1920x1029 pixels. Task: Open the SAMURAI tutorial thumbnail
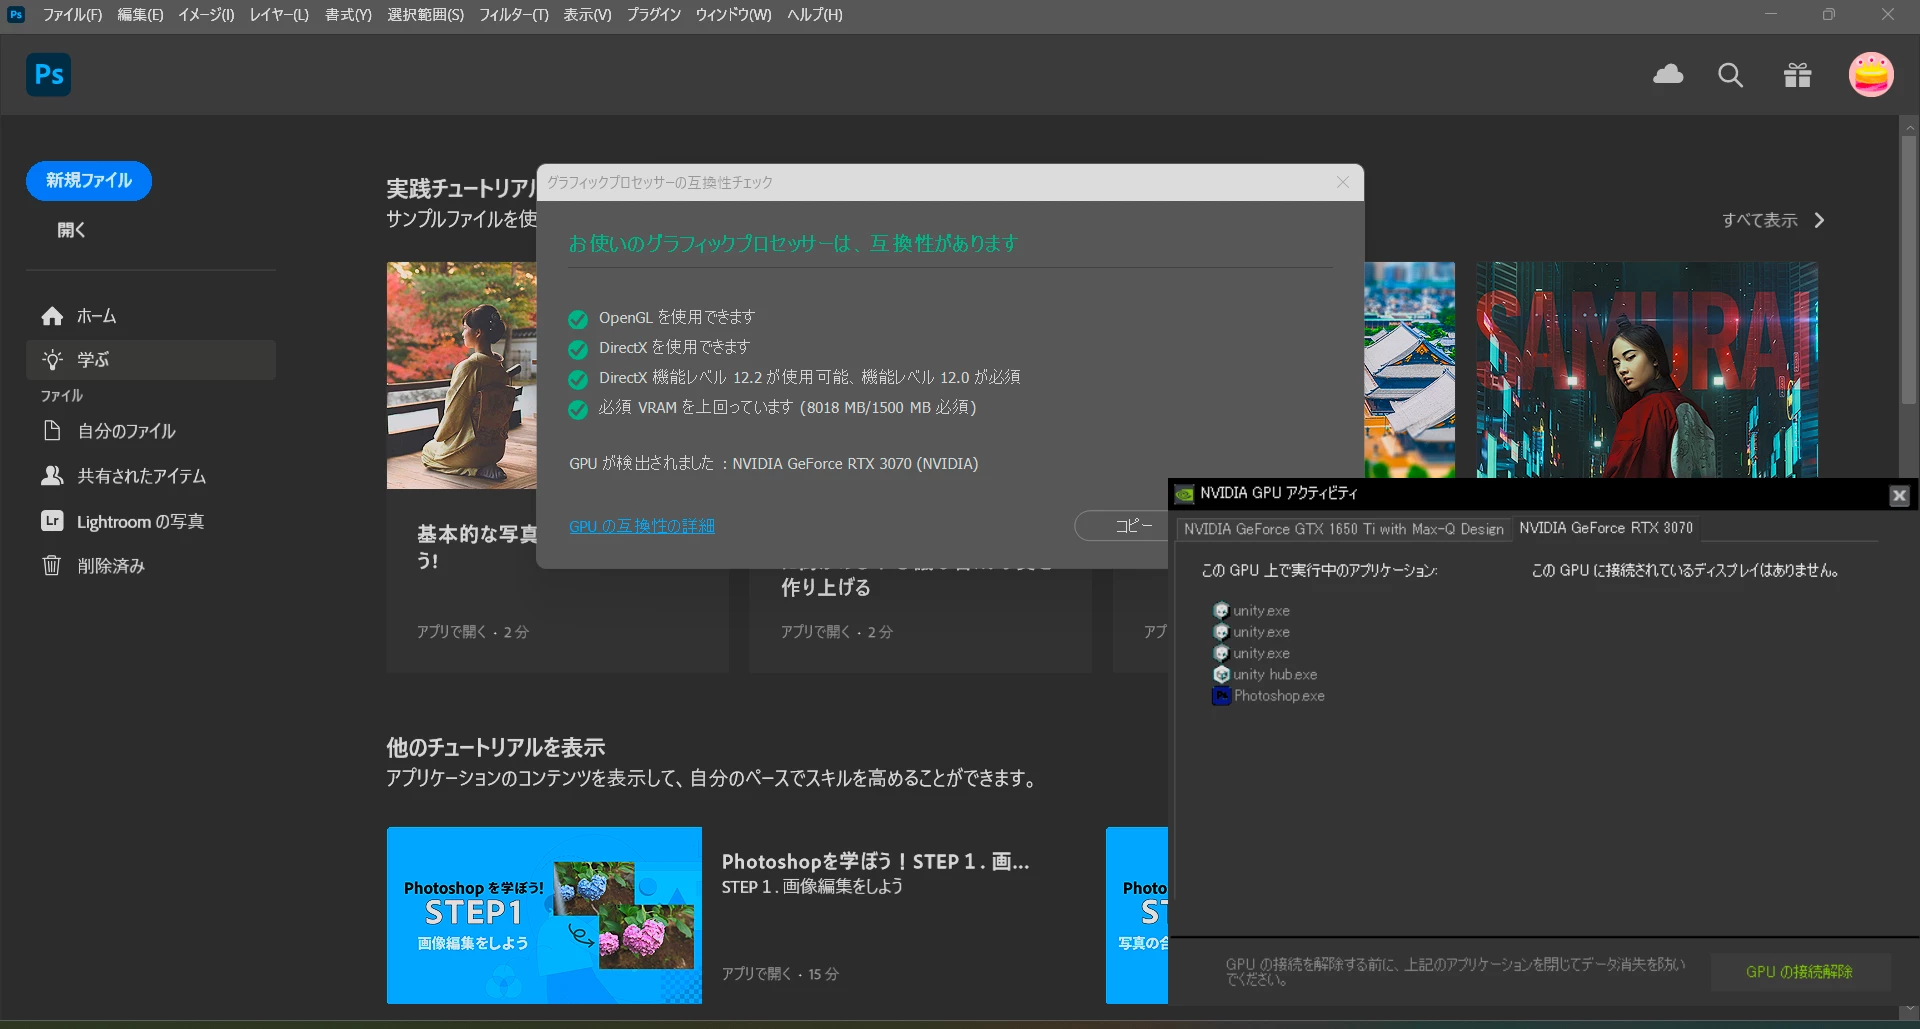point(1647,370)
